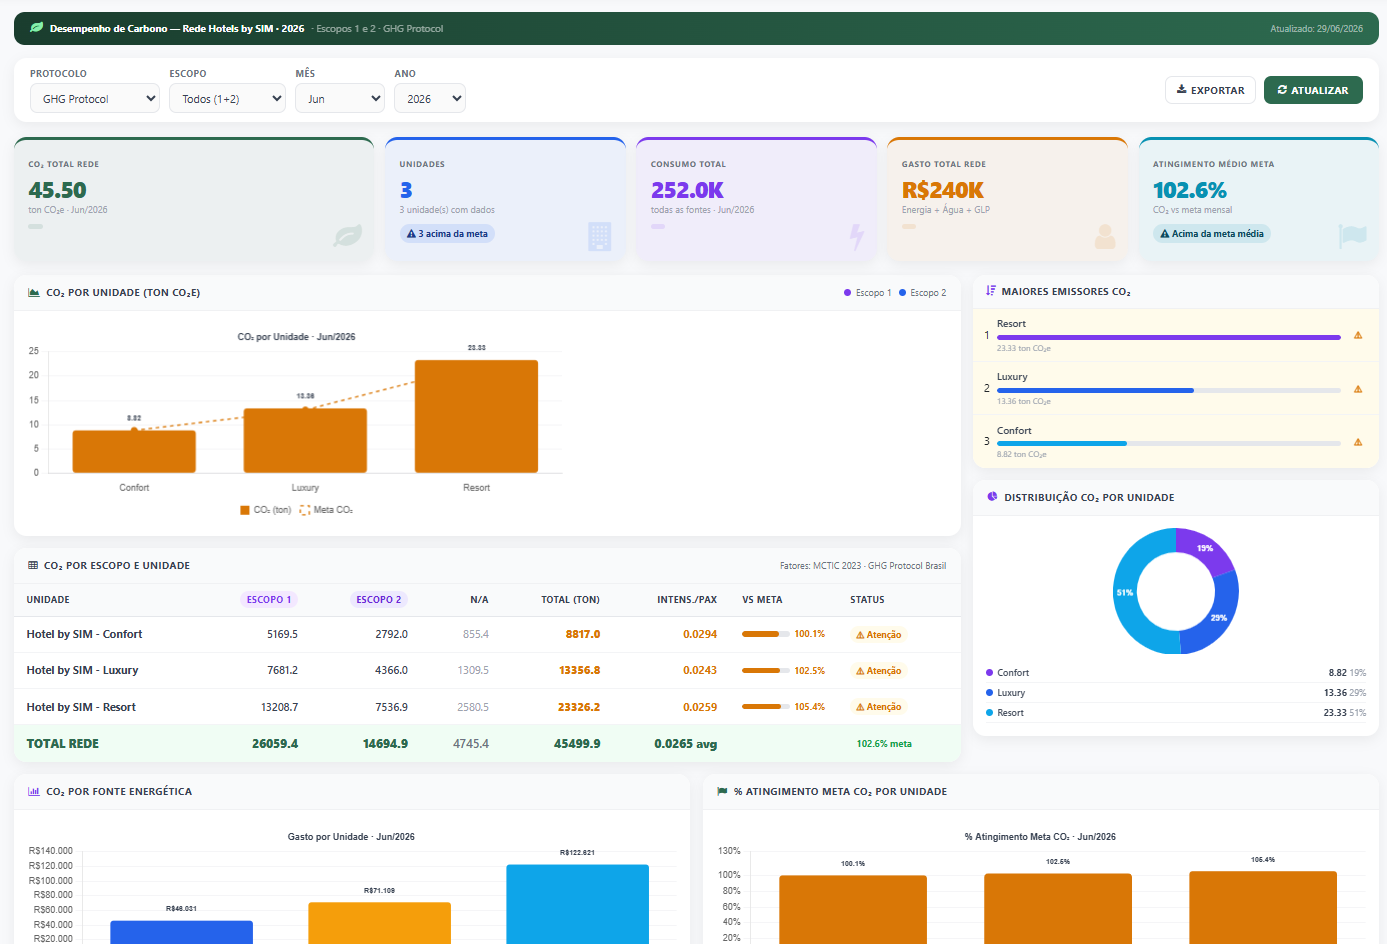This screenshot has height=944, width=1387.
Task: Open the Protocolo dropdown showing GHG Protocol
Action: point(95,98)
